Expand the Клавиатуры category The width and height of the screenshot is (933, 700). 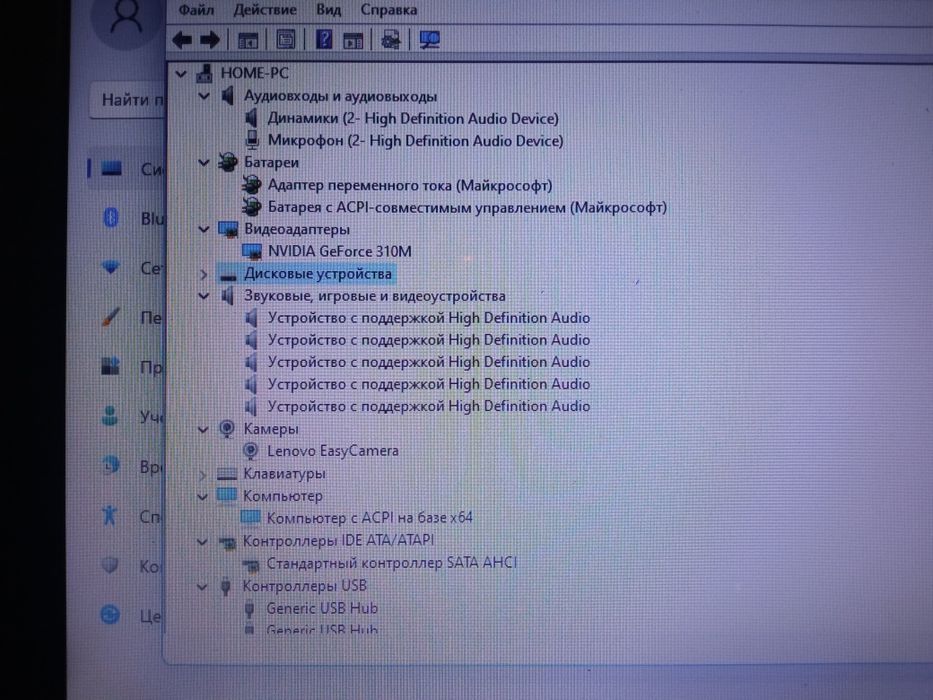pos(202,474)
